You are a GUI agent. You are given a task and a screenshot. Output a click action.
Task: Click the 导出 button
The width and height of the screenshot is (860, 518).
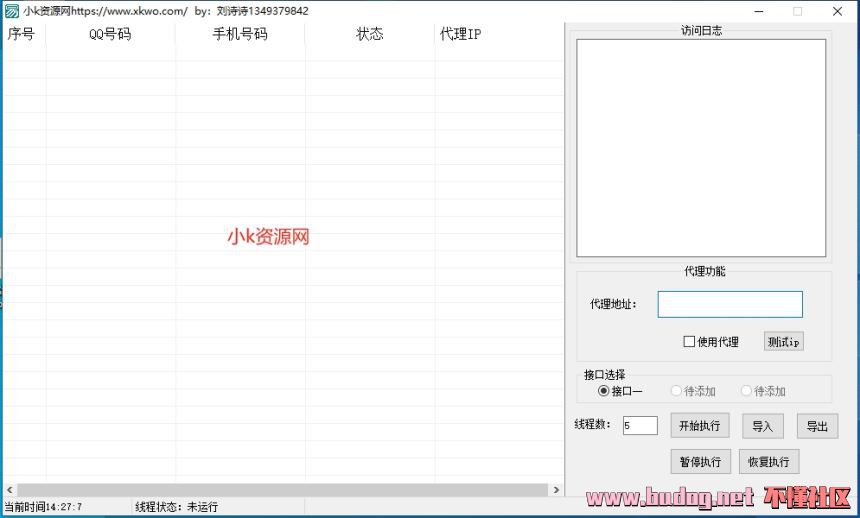click(x=816, y=426)
